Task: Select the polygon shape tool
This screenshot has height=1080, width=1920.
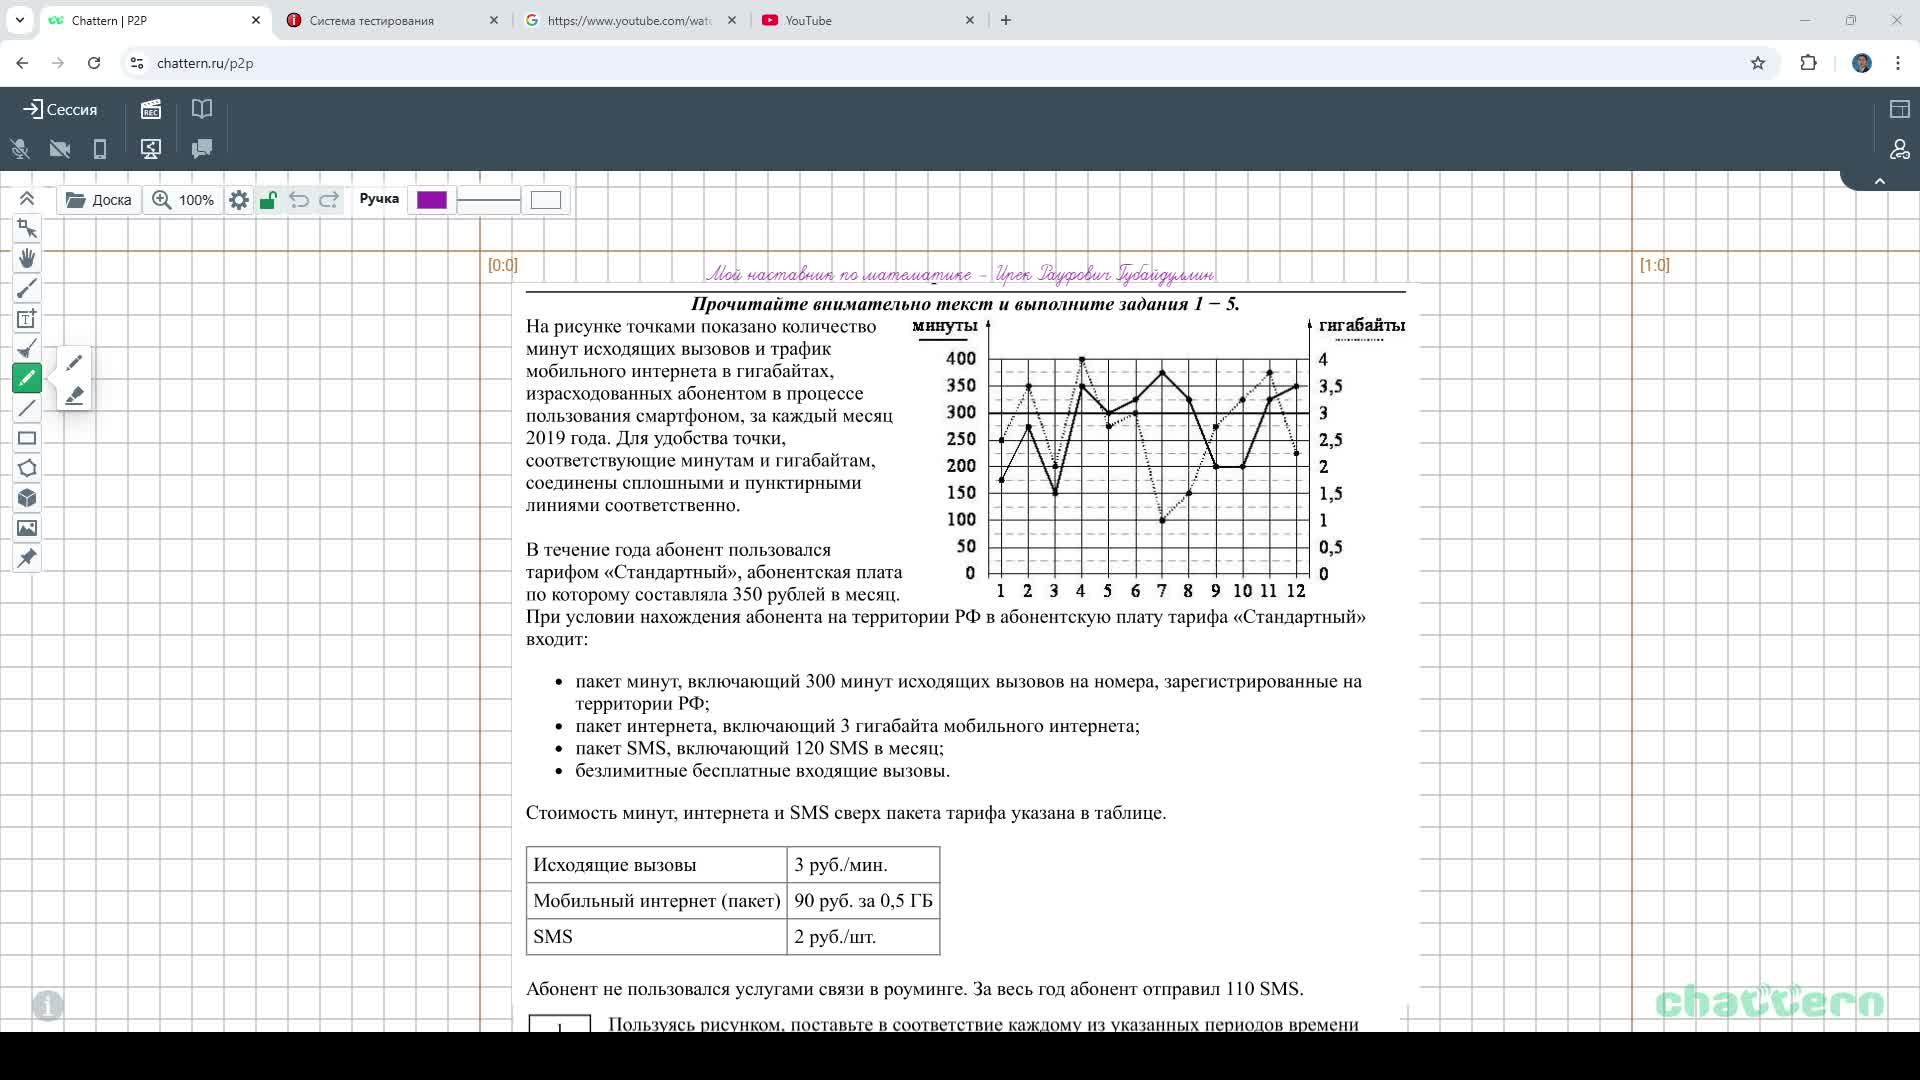Action: [x=27, y=468]
